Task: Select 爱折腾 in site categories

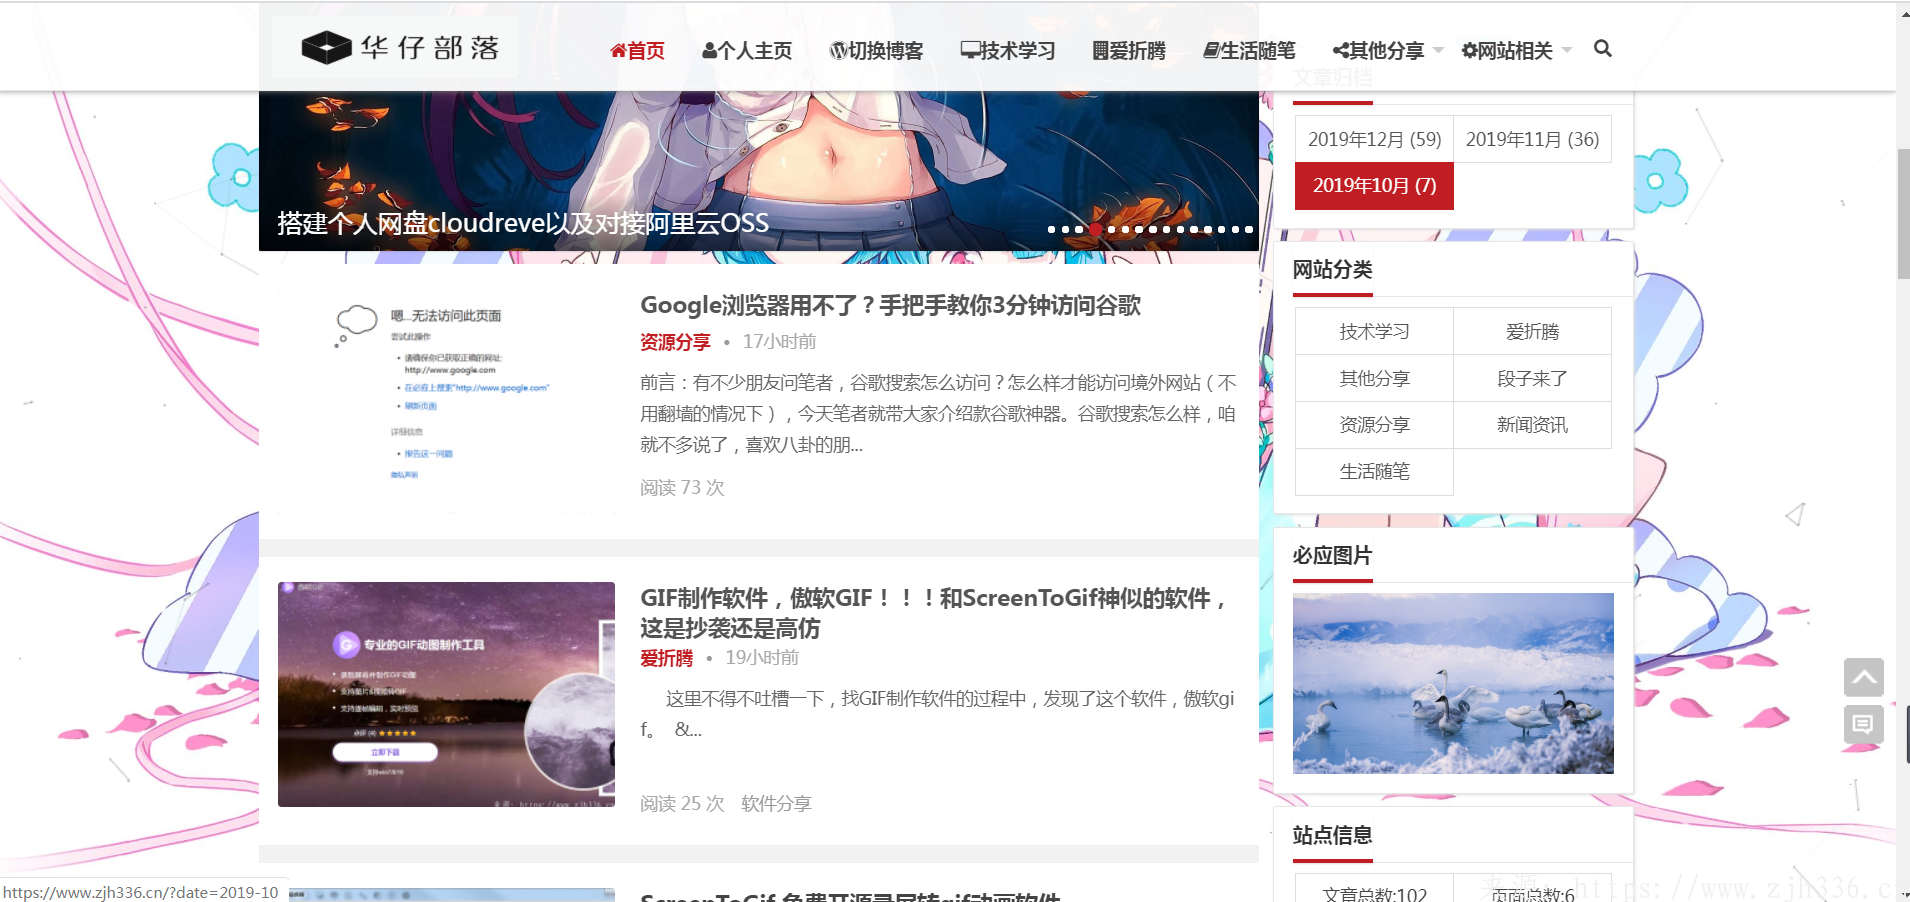Action: (1532, 331)
